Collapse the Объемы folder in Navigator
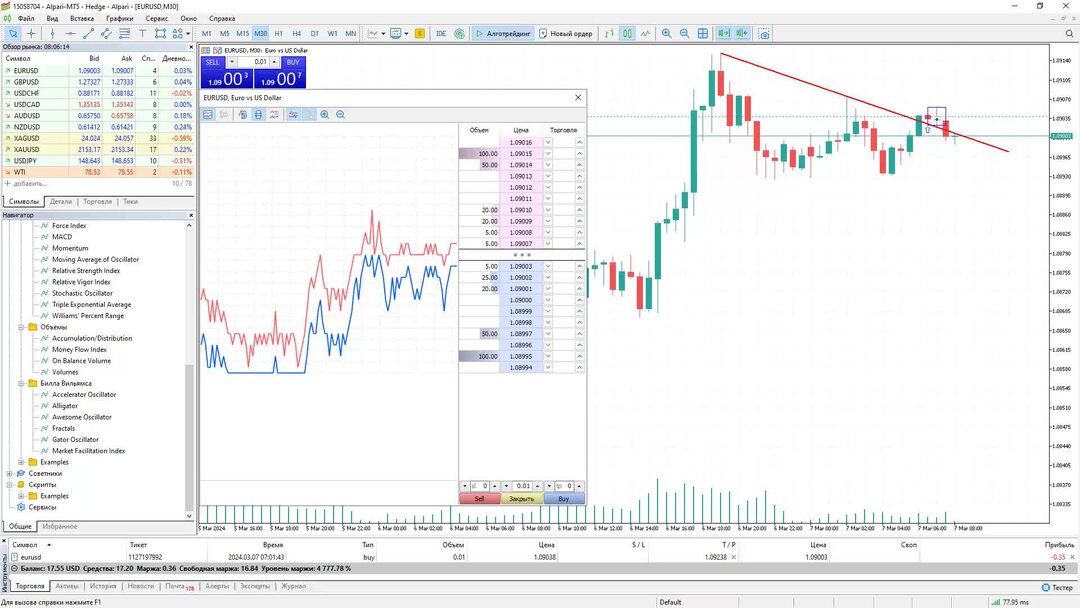This screenshot has width=1080, height=608. point(21,327)
